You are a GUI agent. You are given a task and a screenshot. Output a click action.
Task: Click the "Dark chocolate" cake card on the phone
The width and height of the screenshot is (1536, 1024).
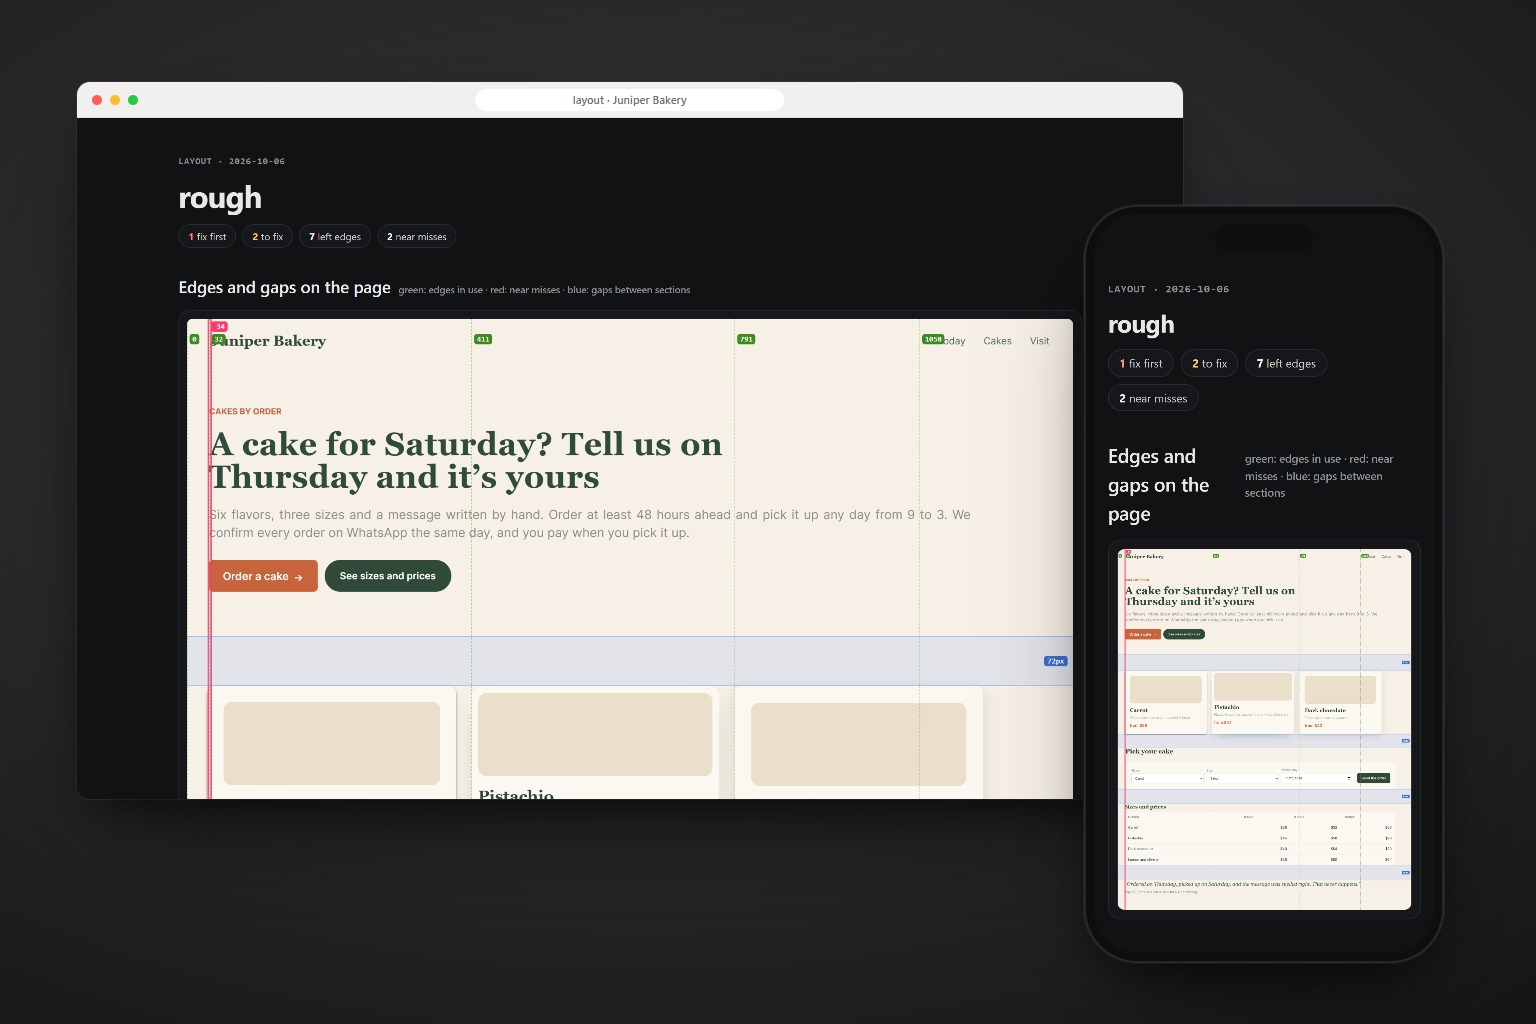pyautogui.click(x=1340, y=703)
